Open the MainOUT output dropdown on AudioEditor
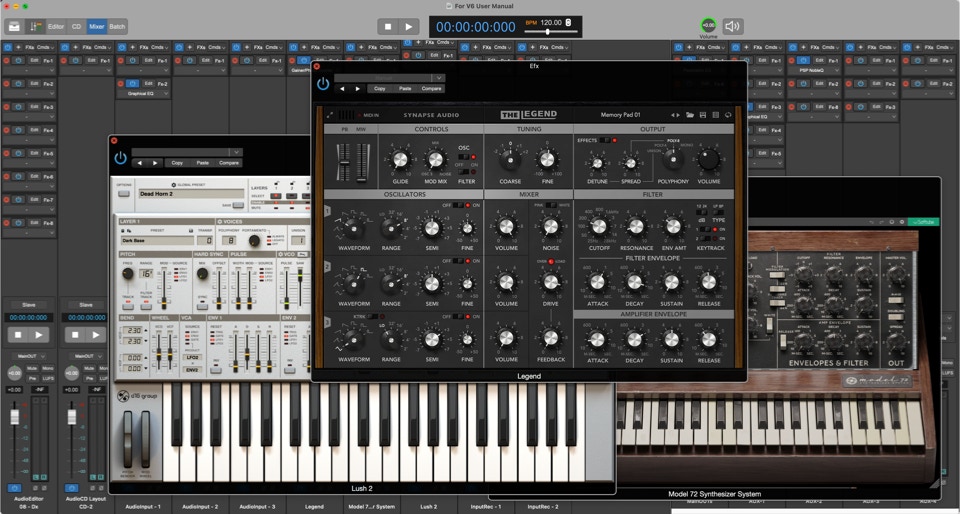 tap(29, 356)
